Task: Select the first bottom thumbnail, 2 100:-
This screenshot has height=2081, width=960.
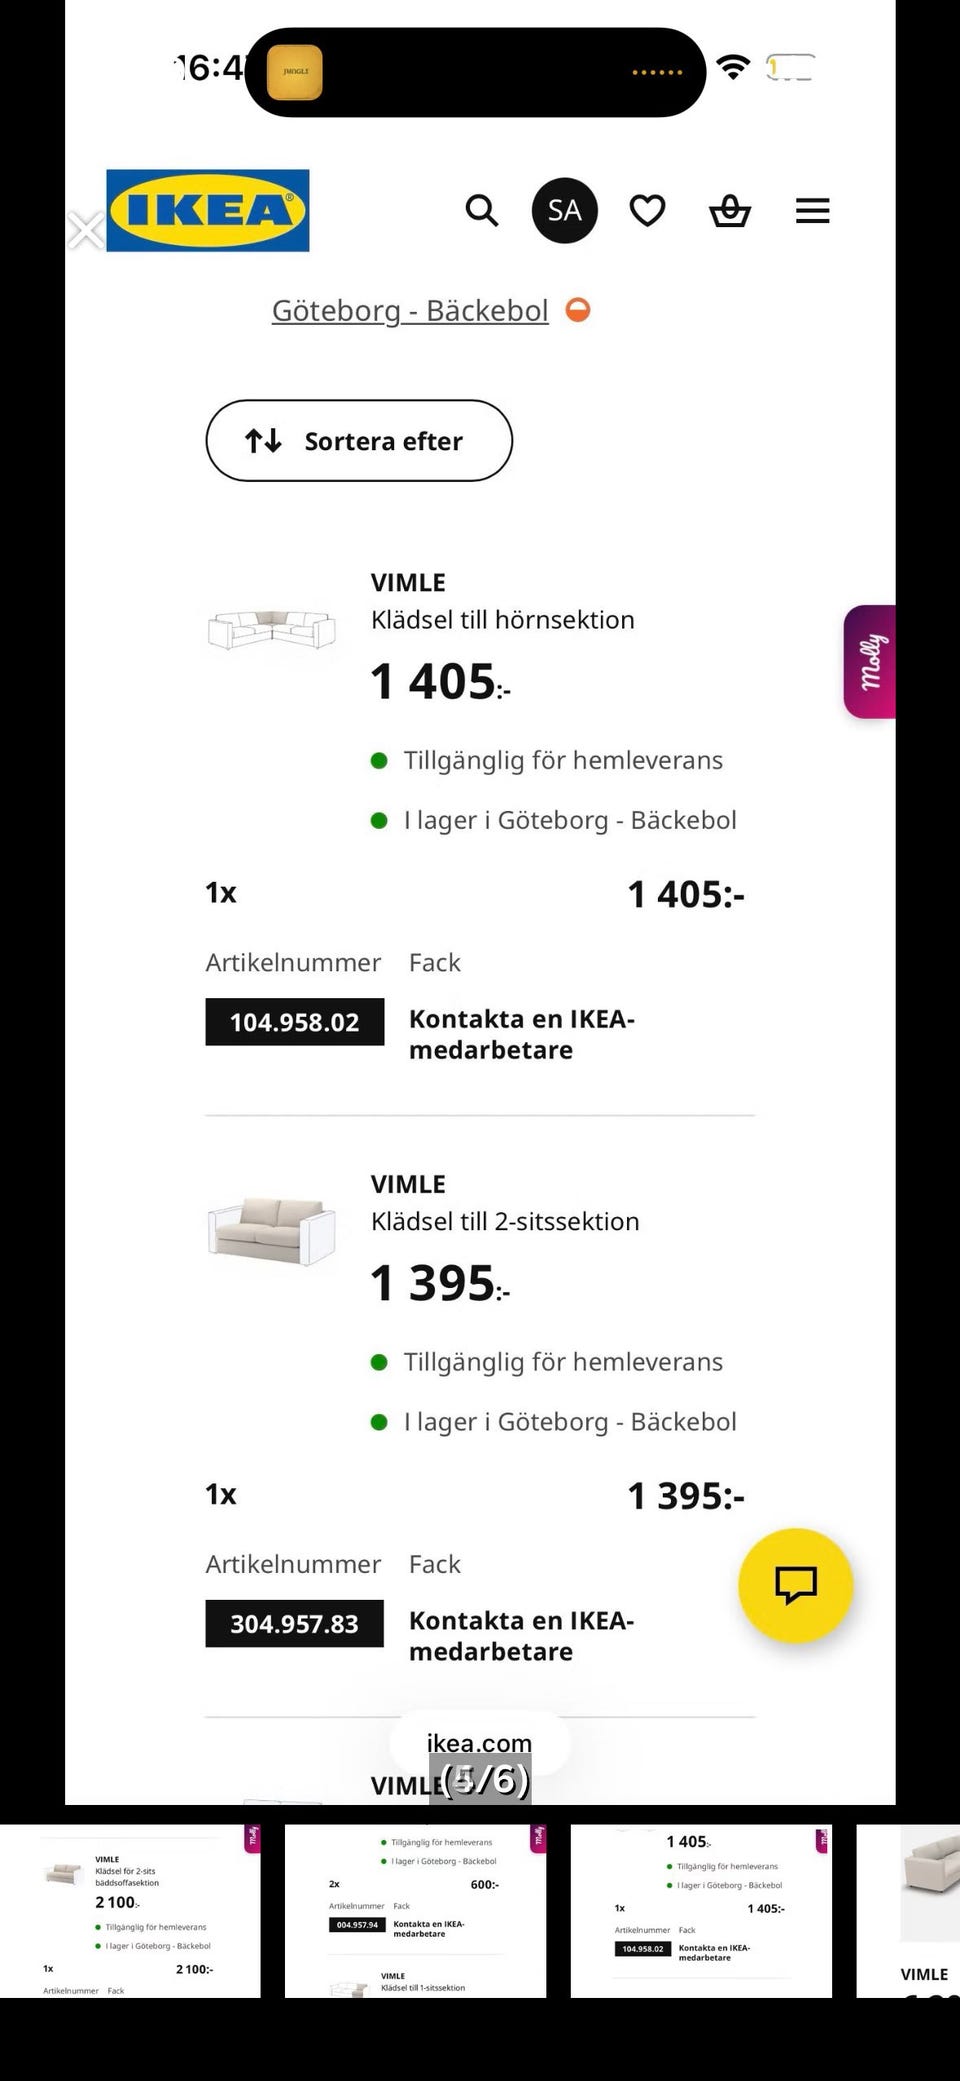Action: tap(130, 1911)
